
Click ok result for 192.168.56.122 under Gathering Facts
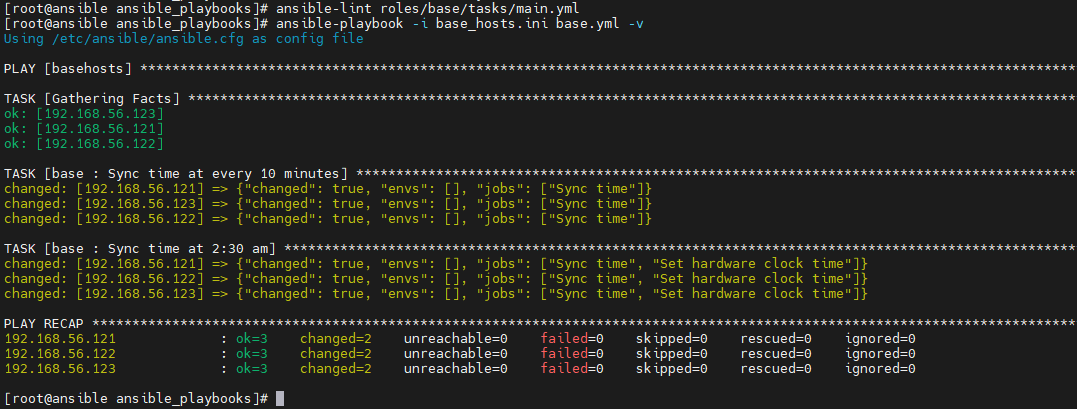[x=84, y=144]
